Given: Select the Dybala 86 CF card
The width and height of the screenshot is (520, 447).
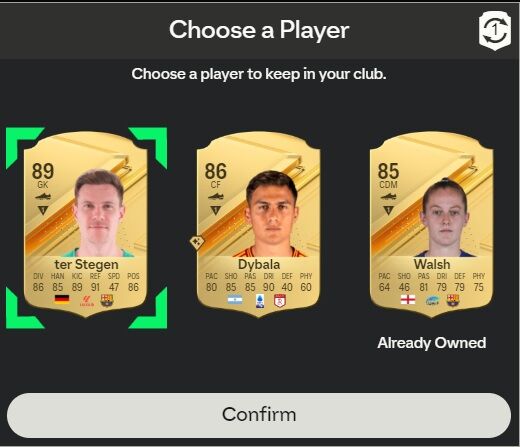Looking at the screenshot, I should click(259, 225).
